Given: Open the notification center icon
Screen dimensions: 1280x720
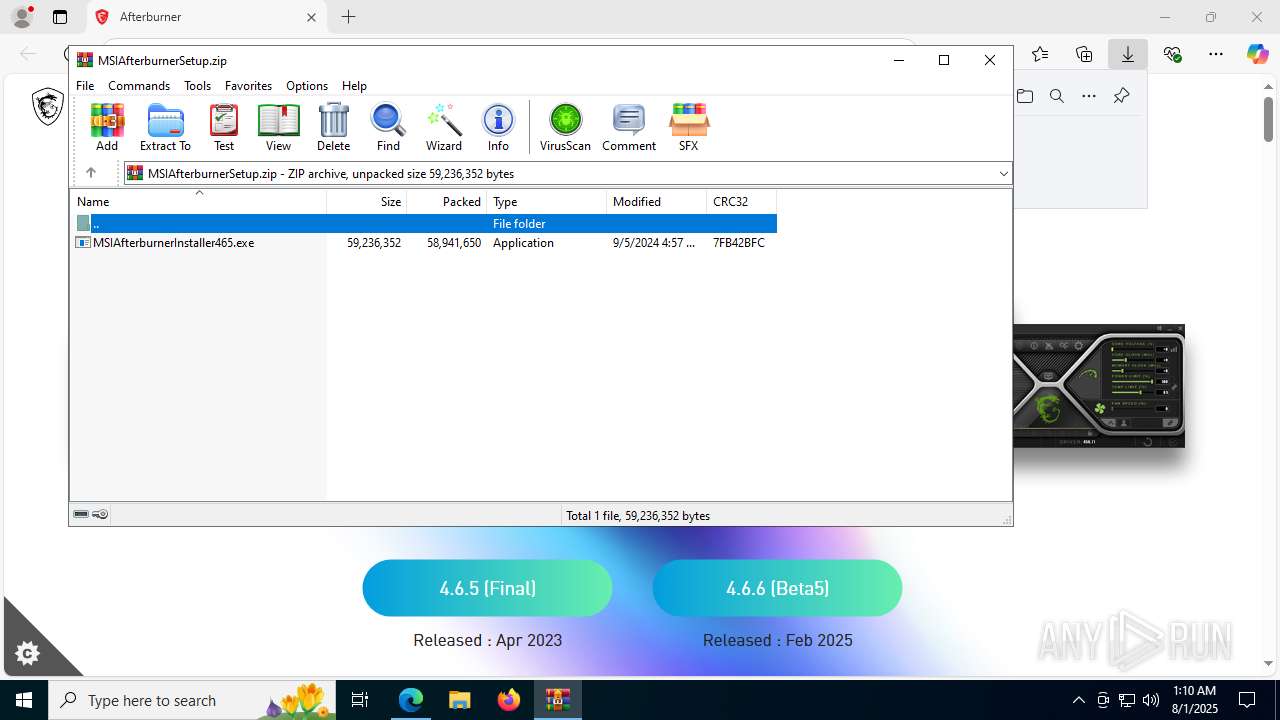Looking at the screenshot, I should [1246, 700].
